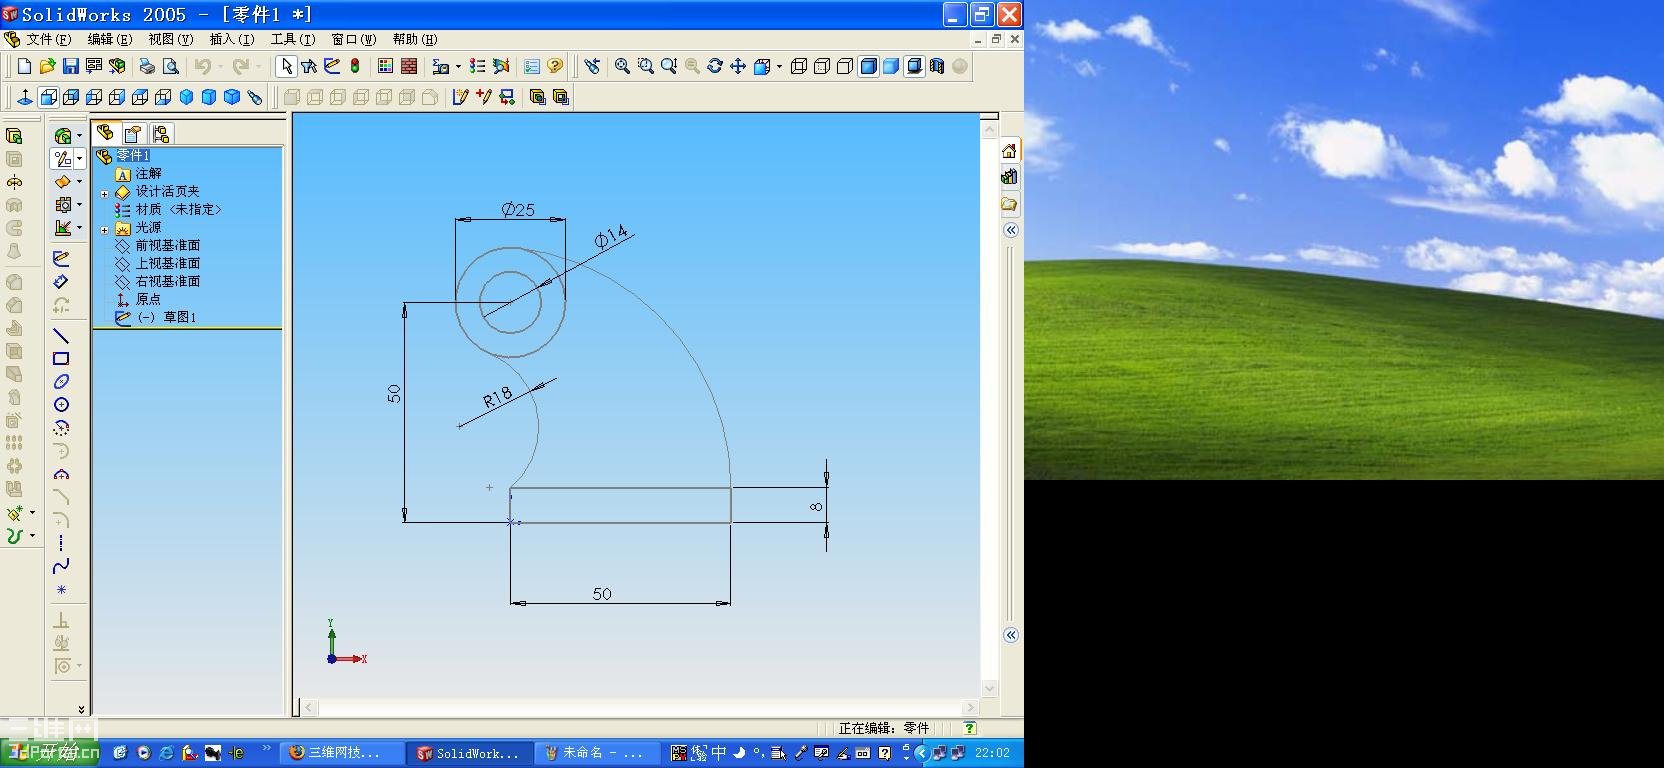Select the Smart Dimension tool

(61, 281)
